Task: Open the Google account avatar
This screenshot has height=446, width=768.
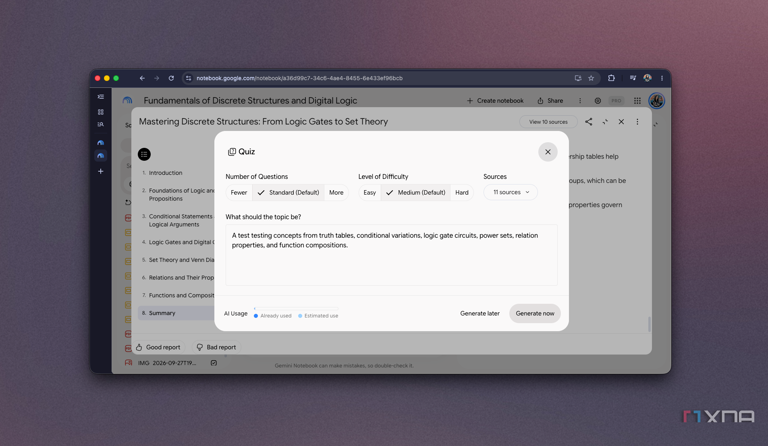Action: click(656, 100)
